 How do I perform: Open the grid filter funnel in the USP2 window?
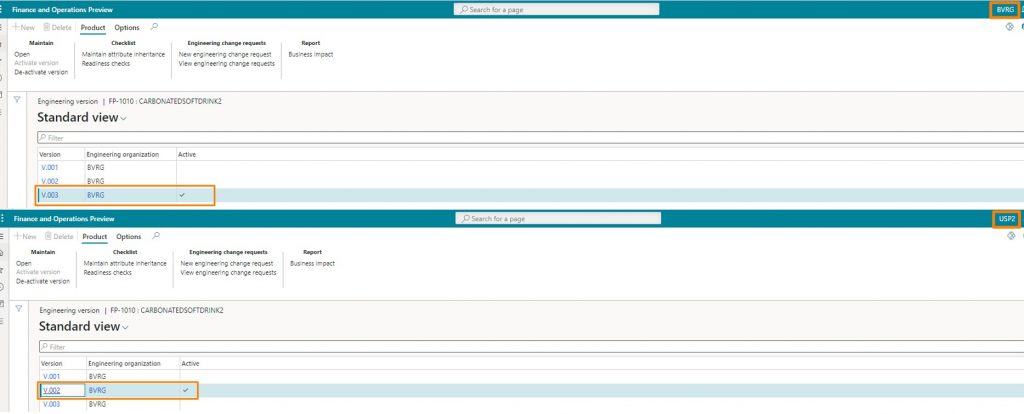pos(18,308)
